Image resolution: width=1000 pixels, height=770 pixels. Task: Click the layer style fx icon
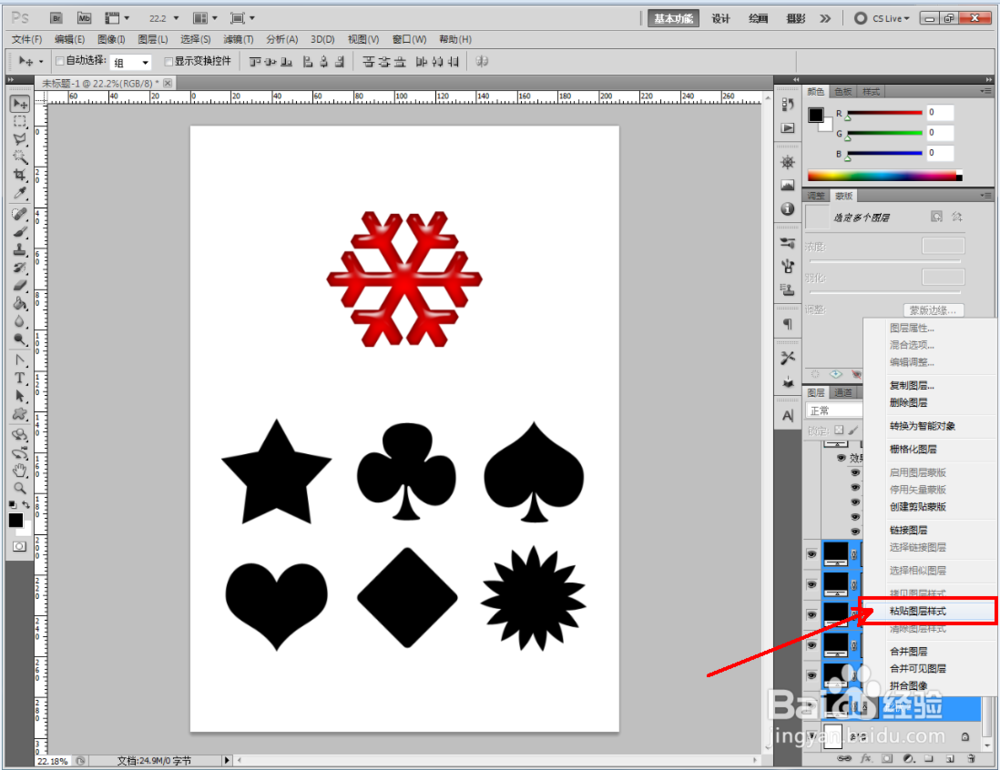click(865, 759)
